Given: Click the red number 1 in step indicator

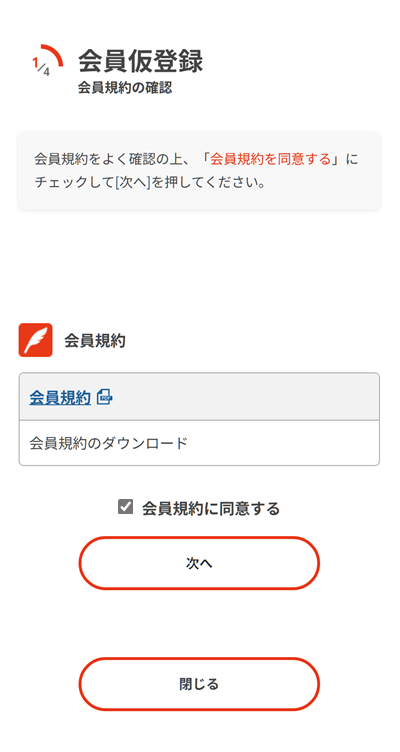Looking at the screenshot, I should coord(35,62).
